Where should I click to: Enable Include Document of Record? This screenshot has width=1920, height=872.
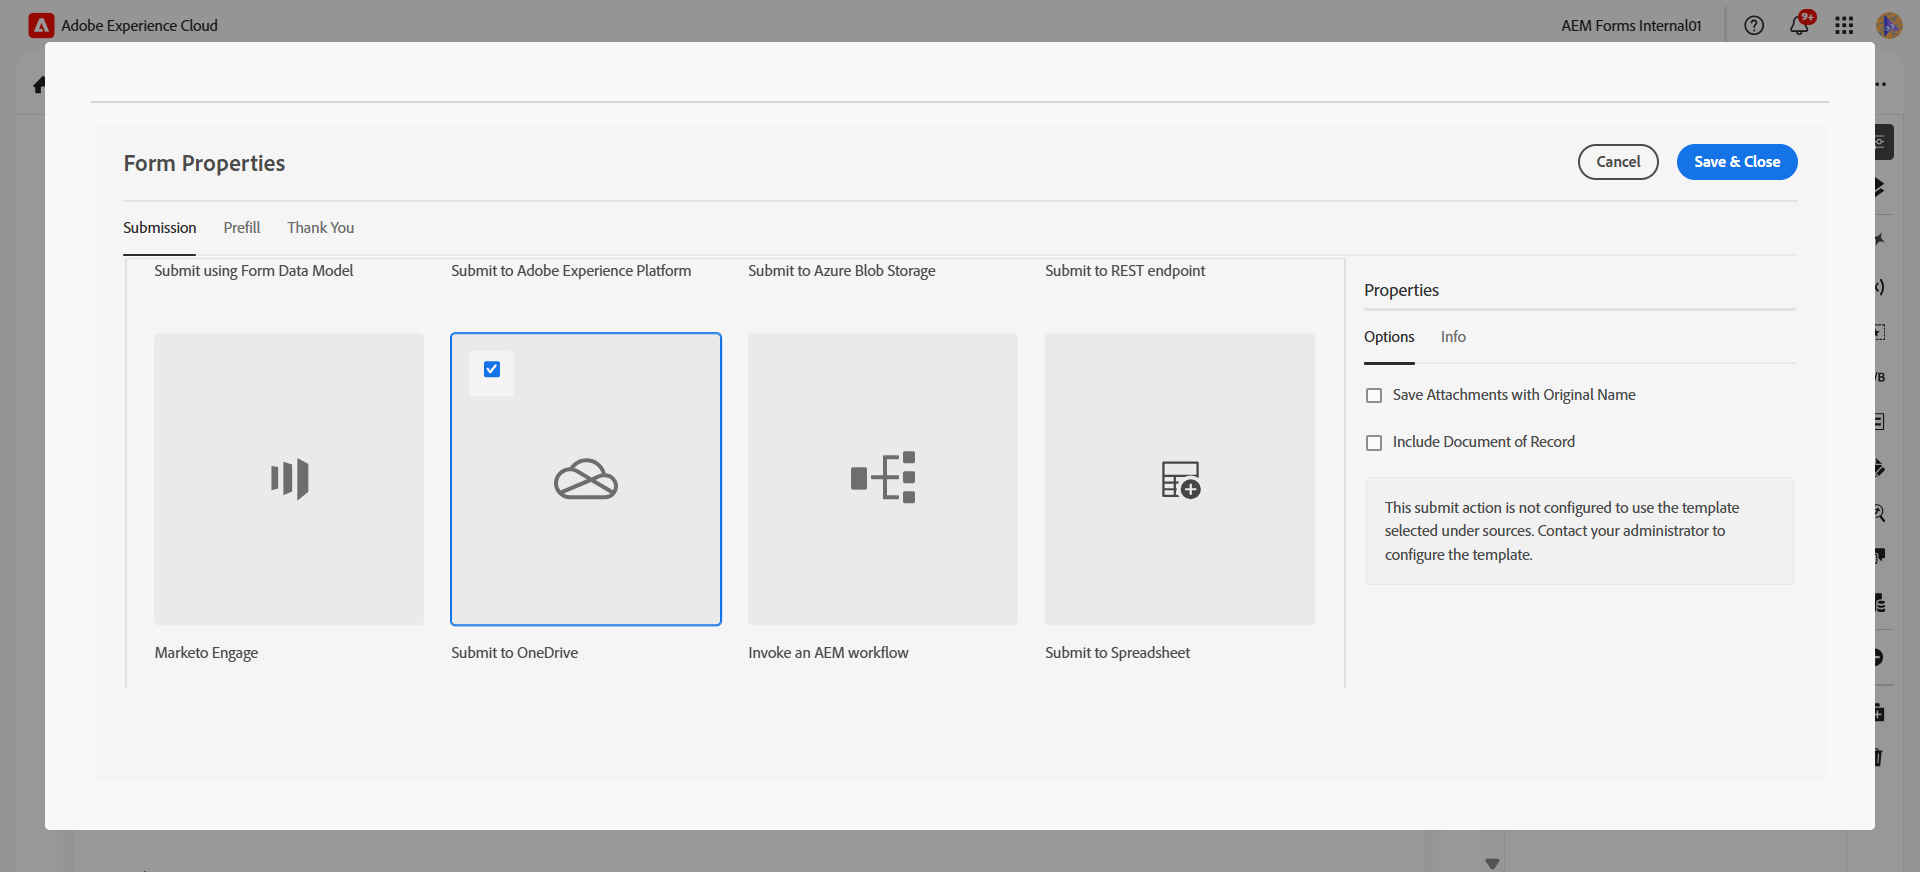pos(1374,443)
